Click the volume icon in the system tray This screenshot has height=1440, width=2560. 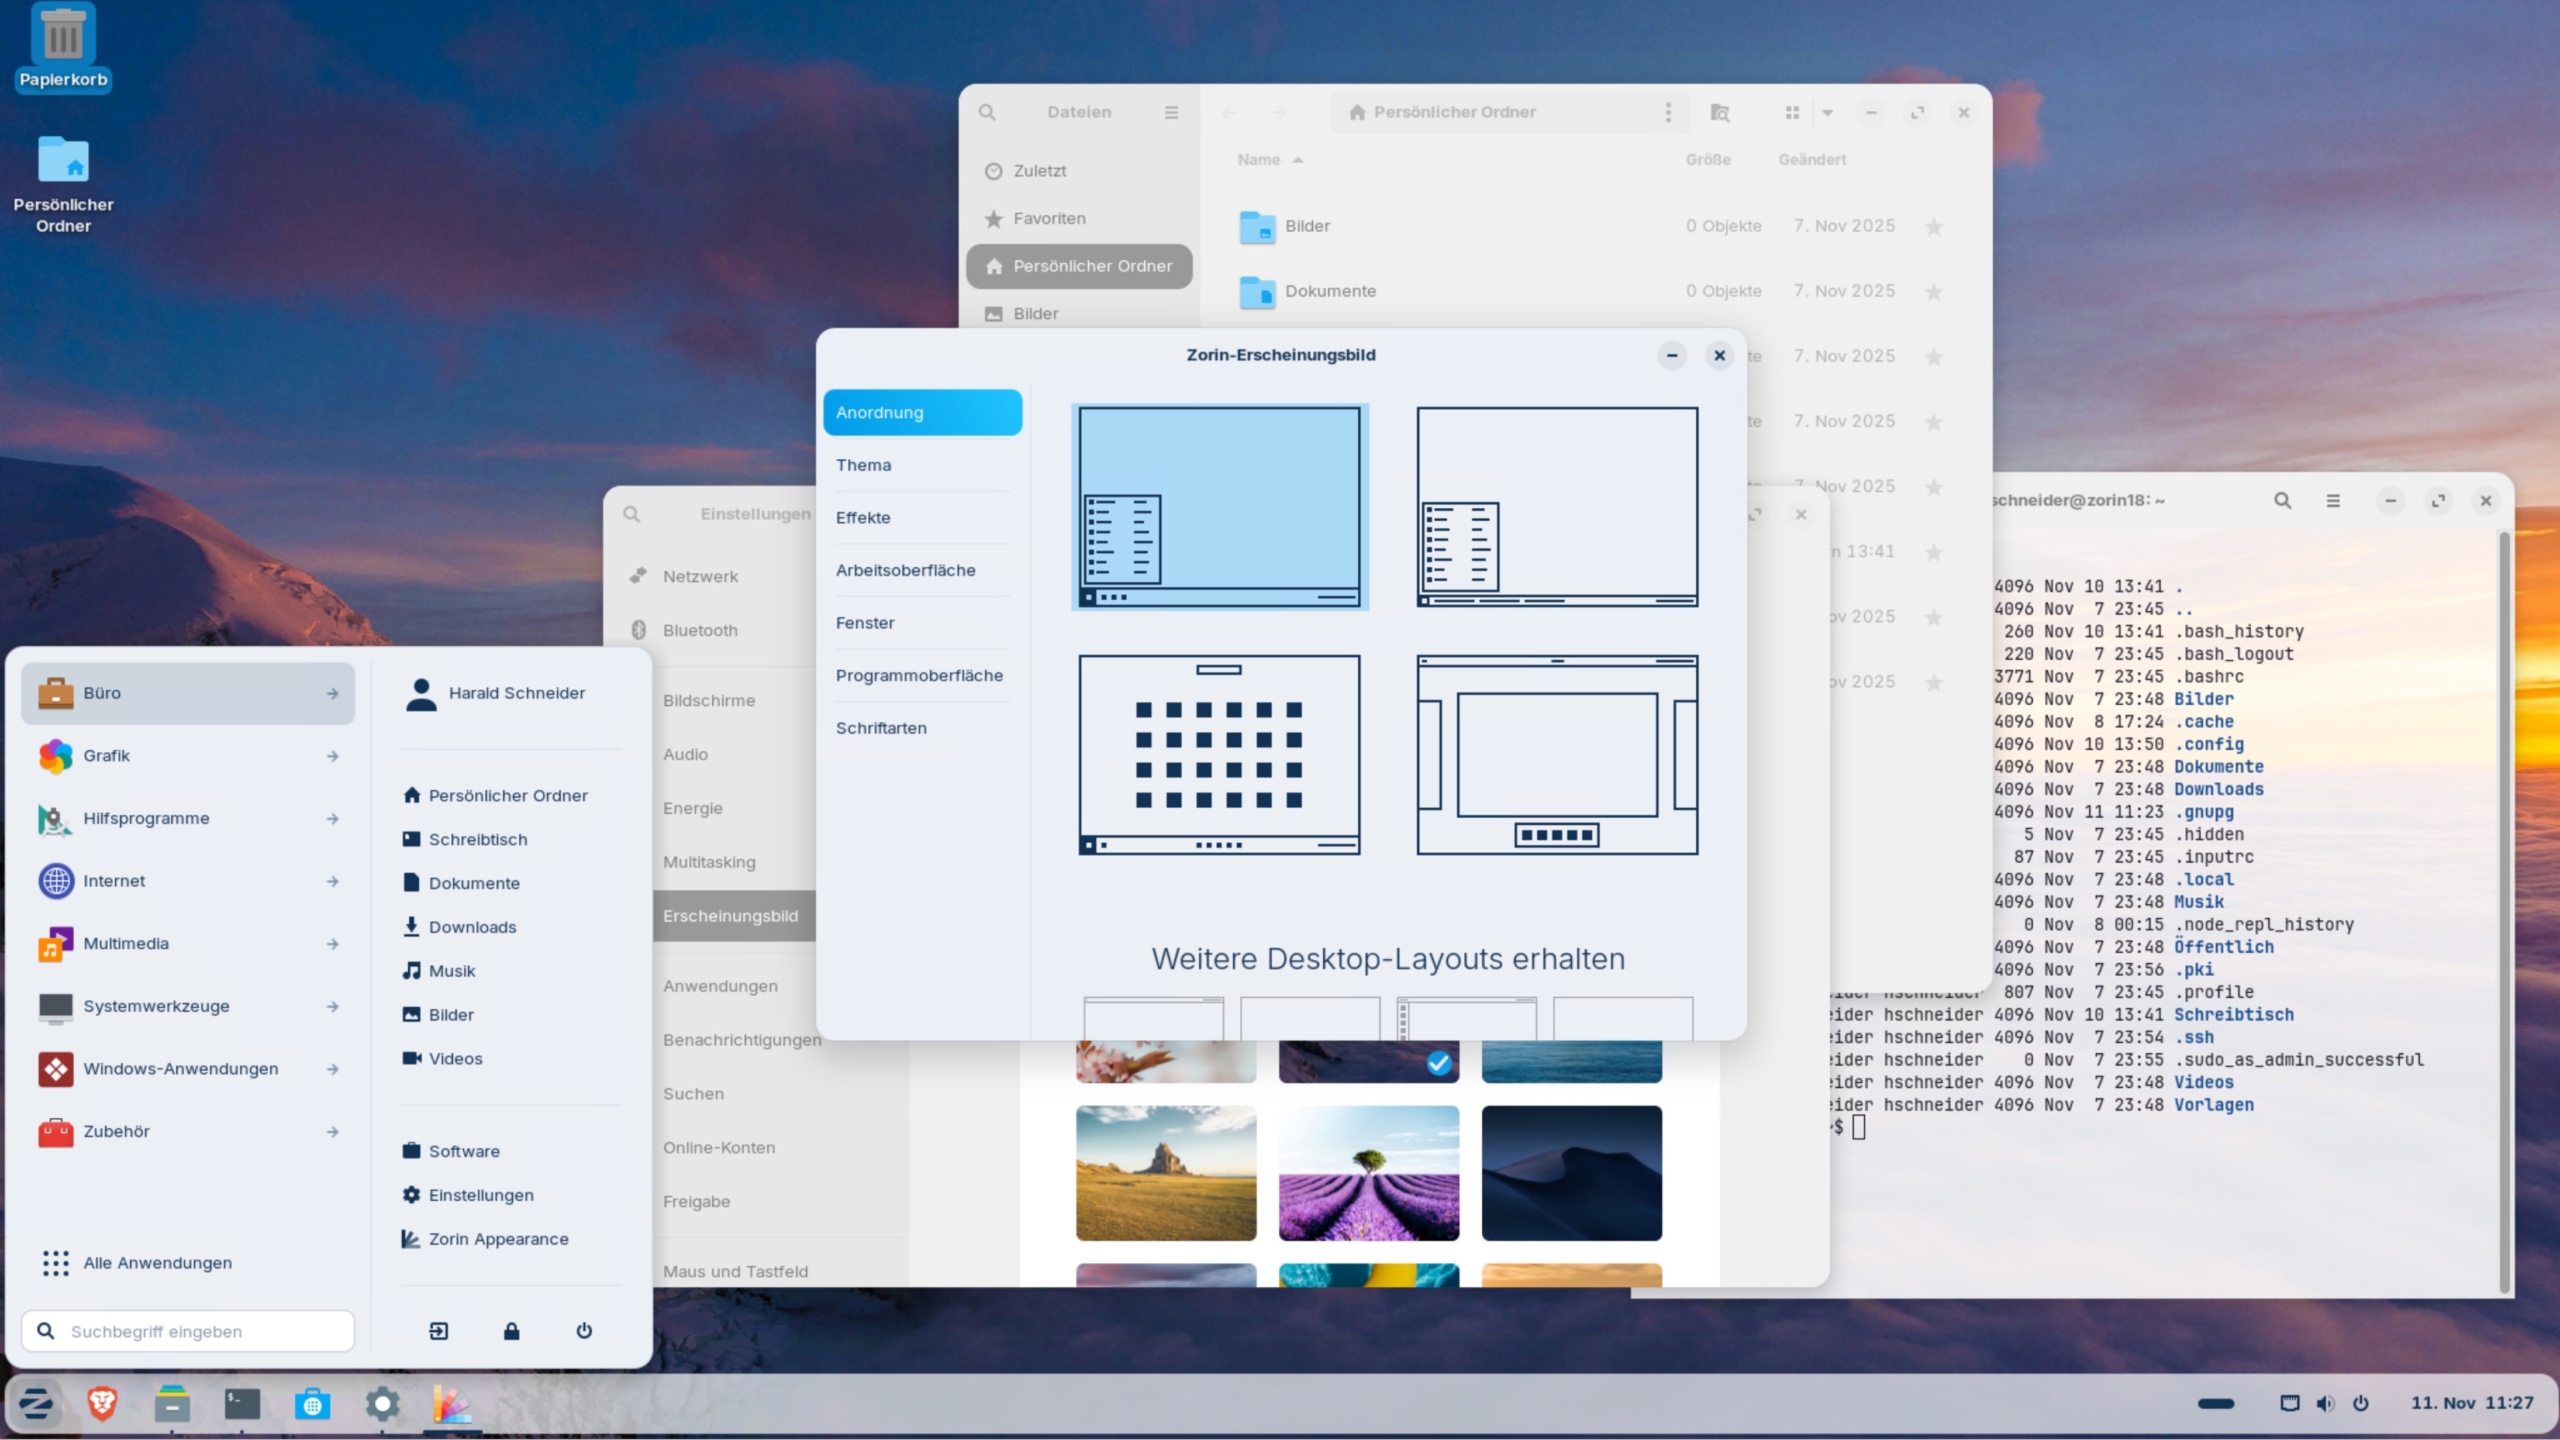(x=2325, y=1403)
